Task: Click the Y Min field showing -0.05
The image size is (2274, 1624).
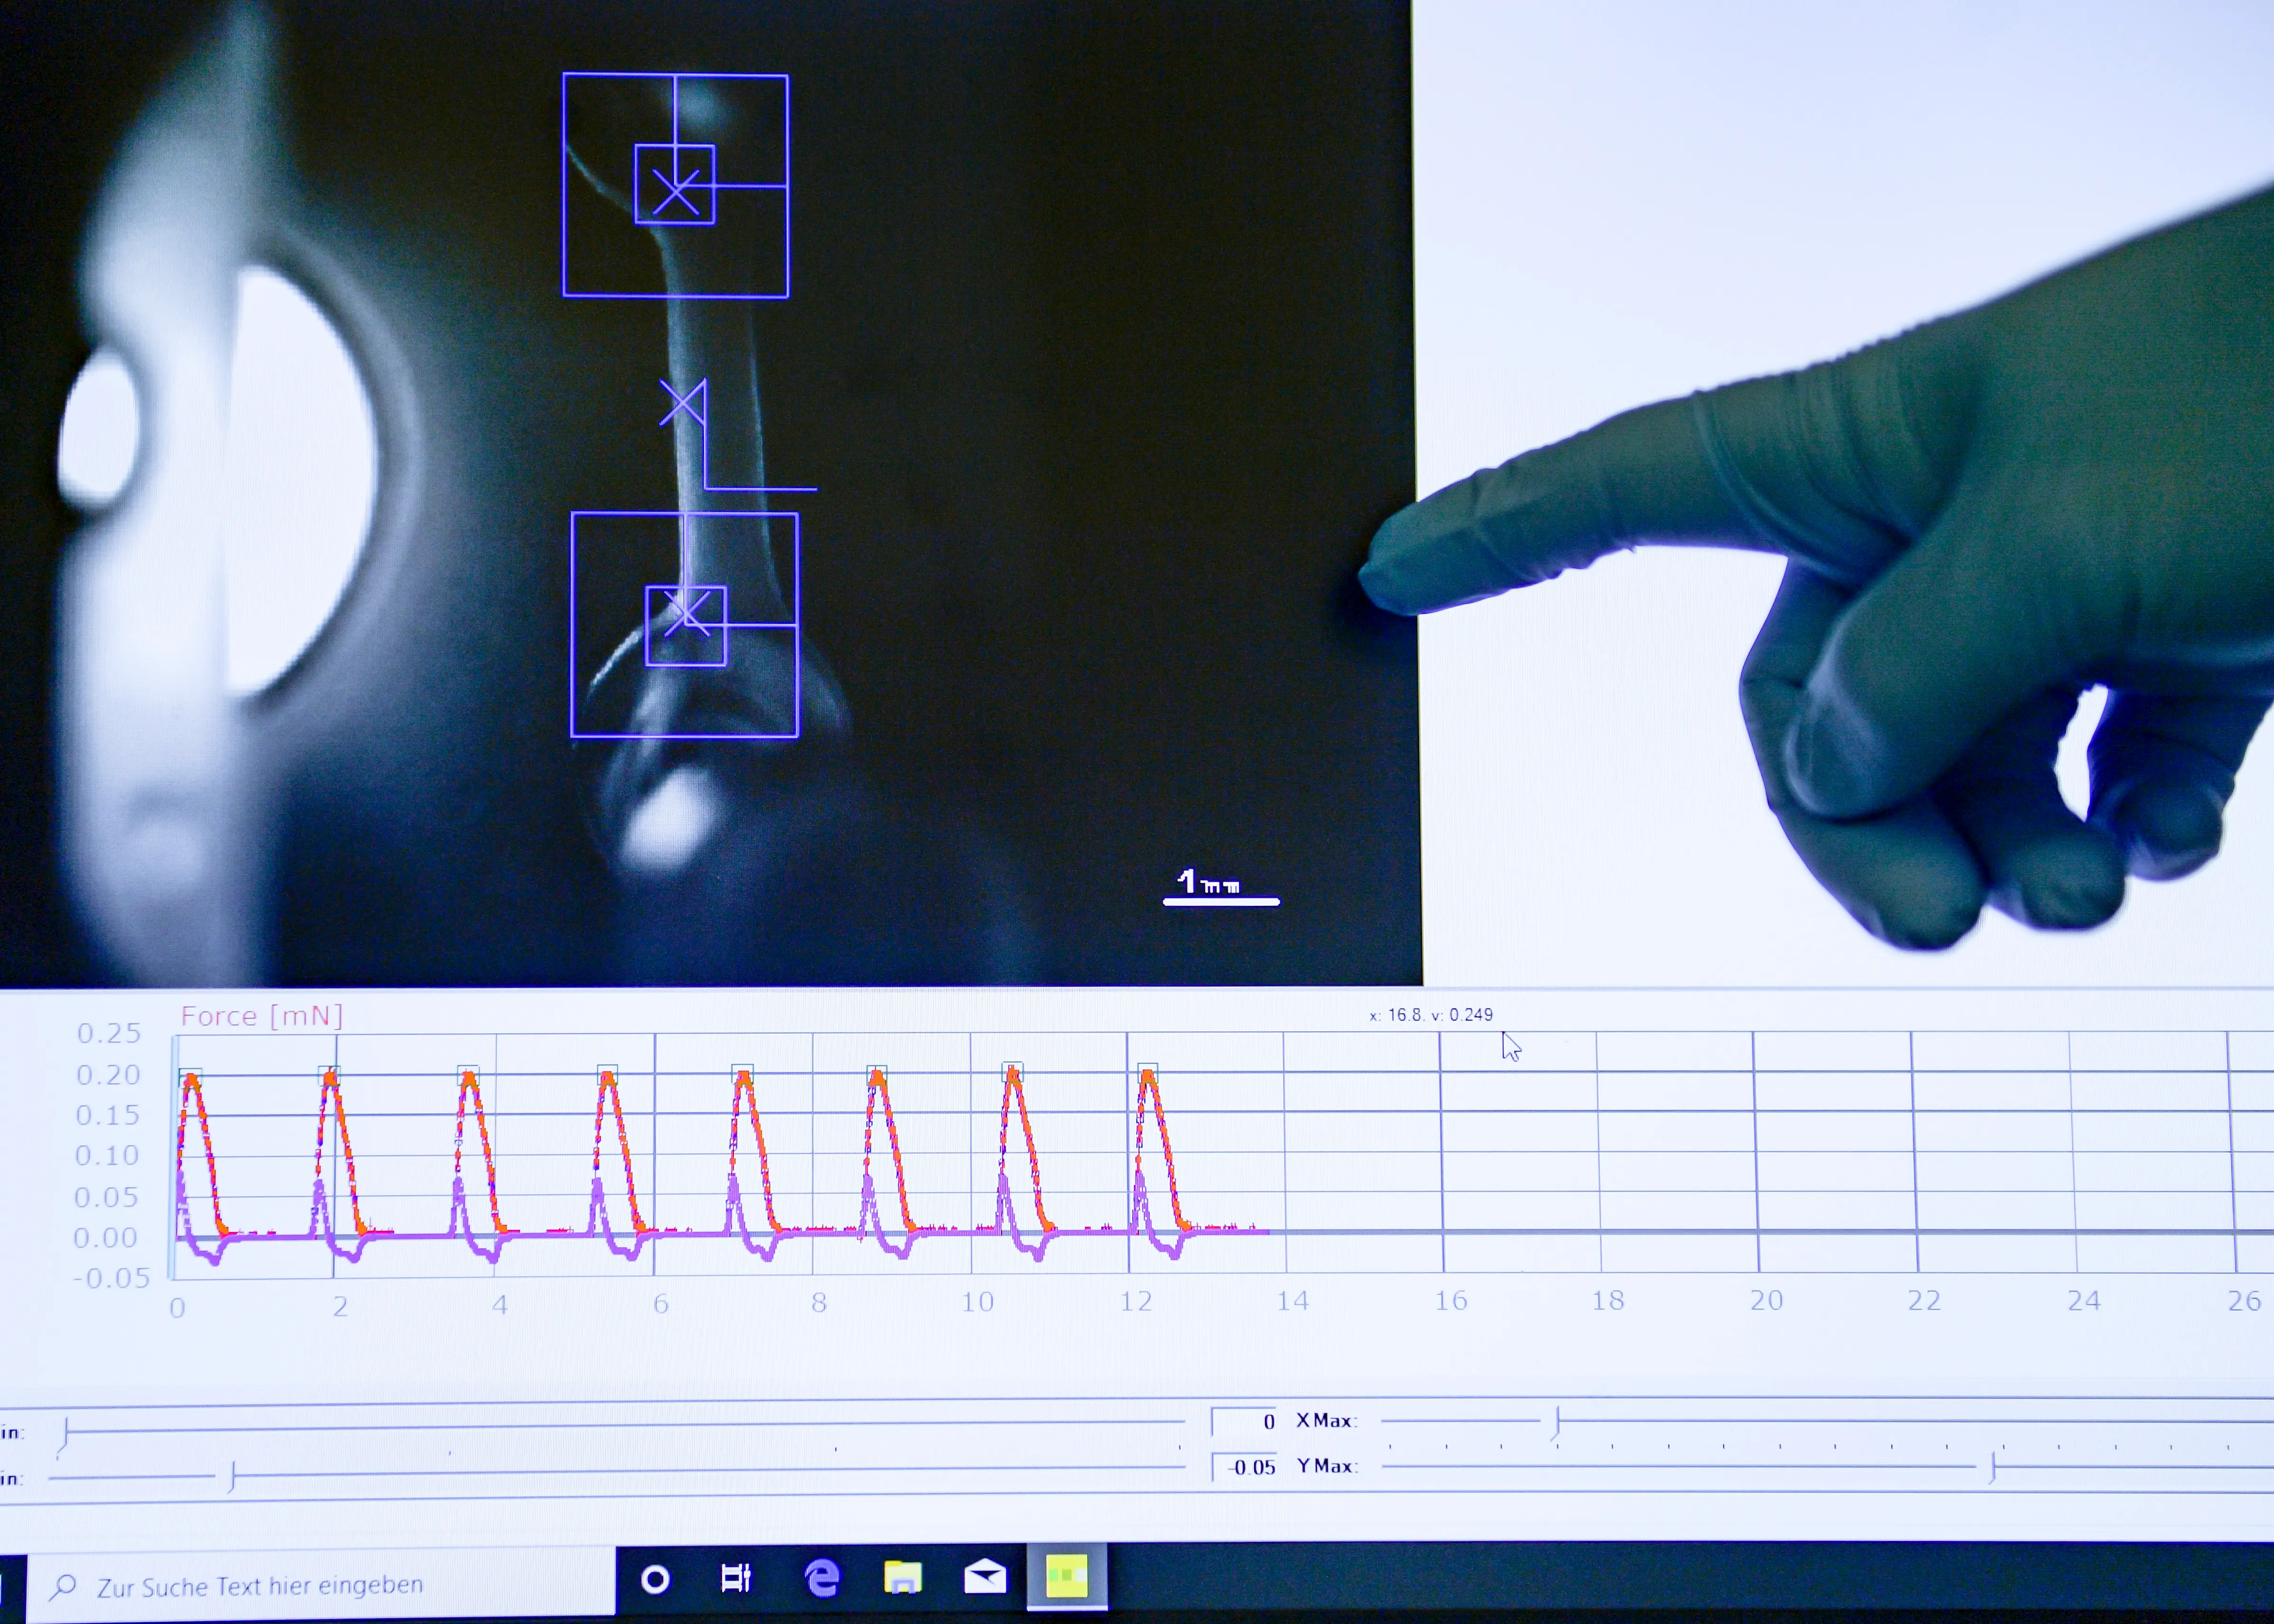Action: tap(1245, 1467)
